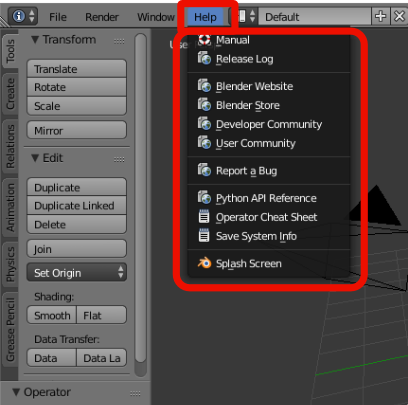Viewport: 408px width, 405px height.
Task: Click the Release Log web icon
Action: pyautogui.click(x=204, y=59)
